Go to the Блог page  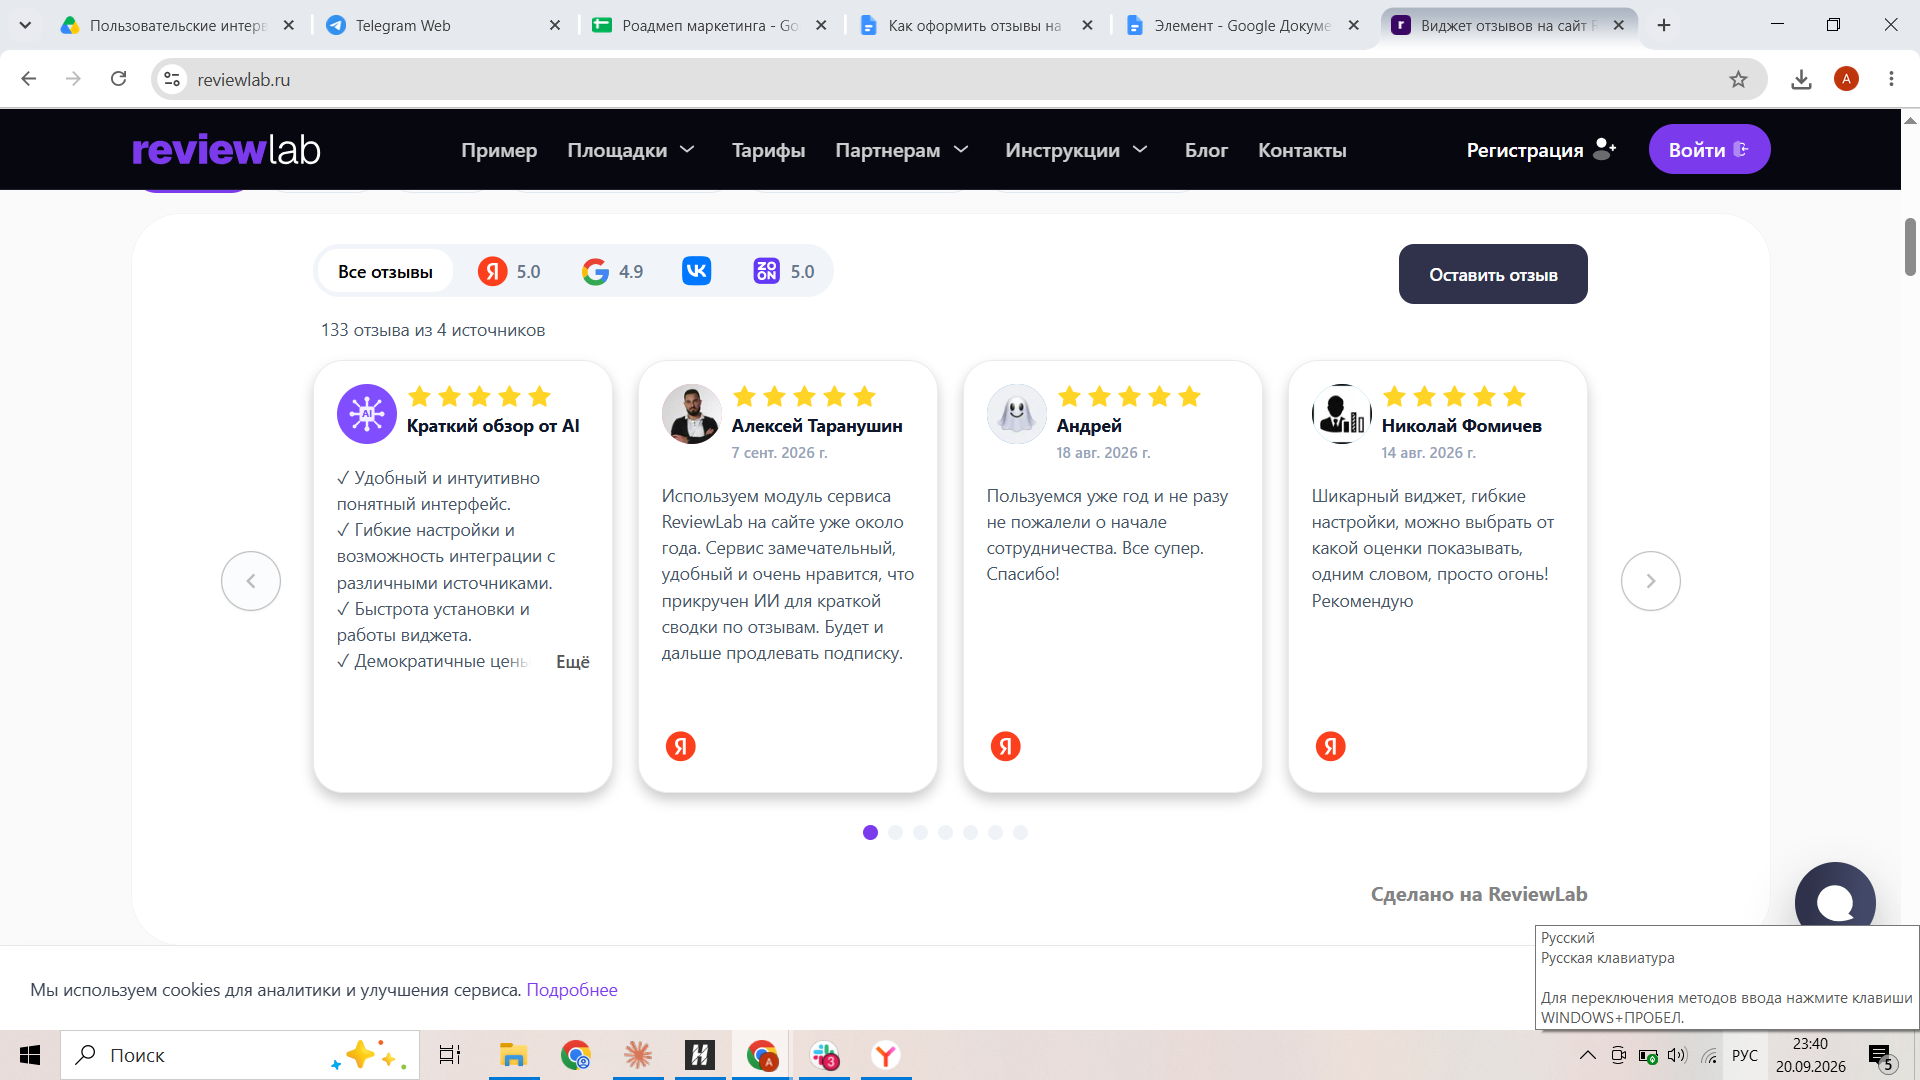1206,150
